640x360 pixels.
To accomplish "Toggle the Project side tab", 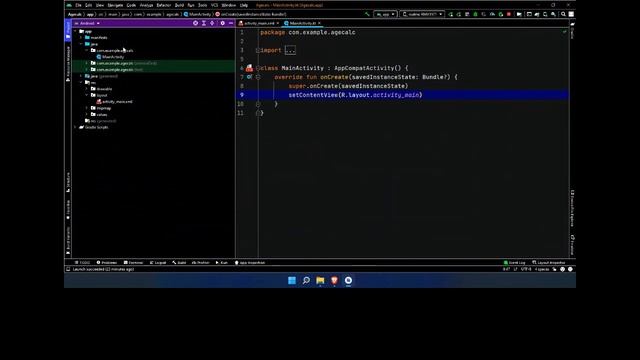I will pos(68,30).
